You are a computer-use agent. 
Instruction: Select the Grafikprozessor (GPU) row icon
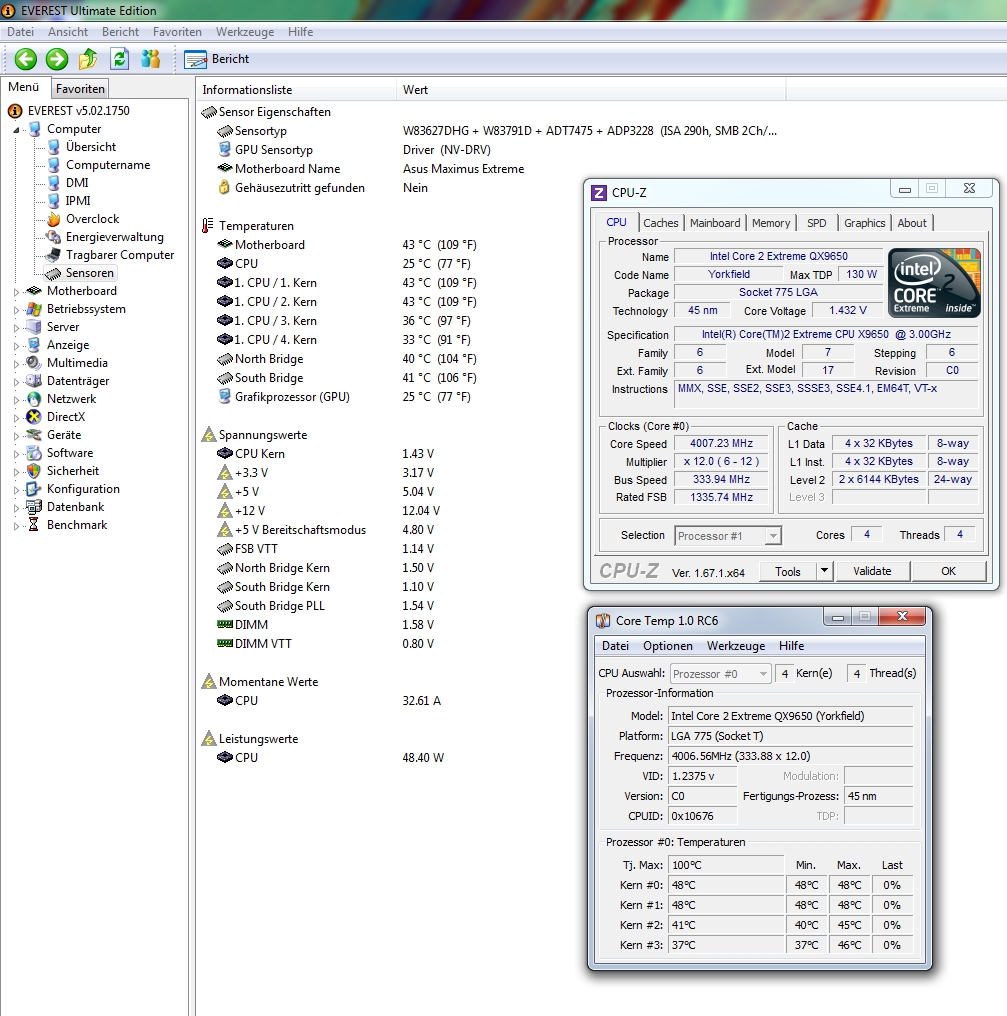coord(224,396)
